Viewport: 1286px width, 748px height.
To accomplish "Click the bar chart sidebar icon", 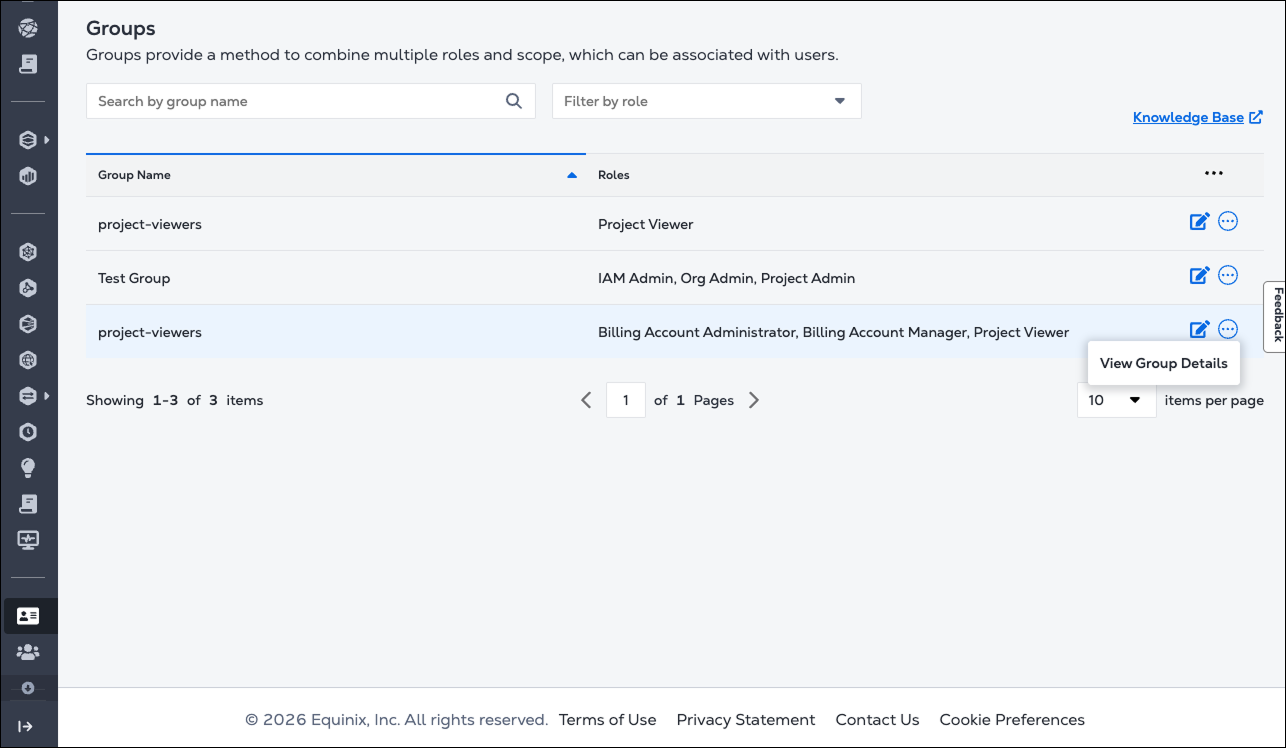I will pos(28,177).
